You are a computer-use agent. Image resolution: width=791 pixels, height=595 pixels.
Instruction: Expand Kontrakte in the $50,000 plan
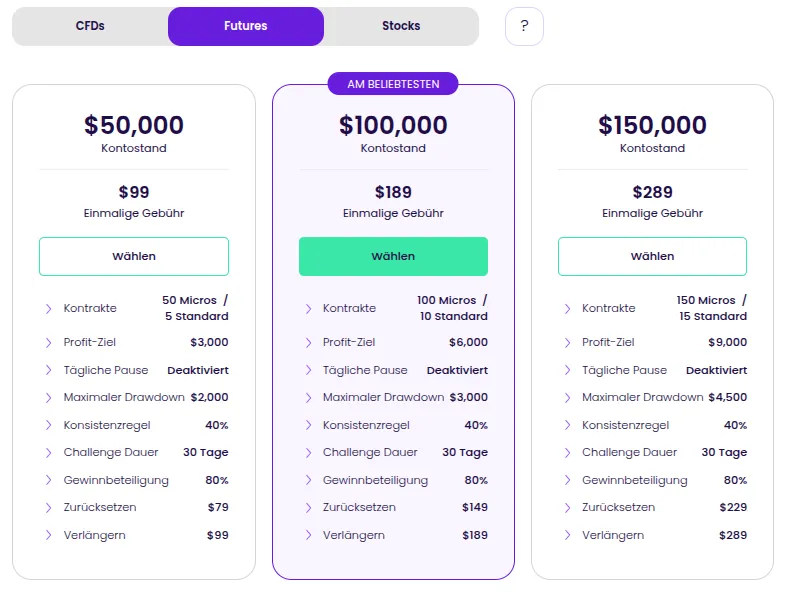coord(48,309)
